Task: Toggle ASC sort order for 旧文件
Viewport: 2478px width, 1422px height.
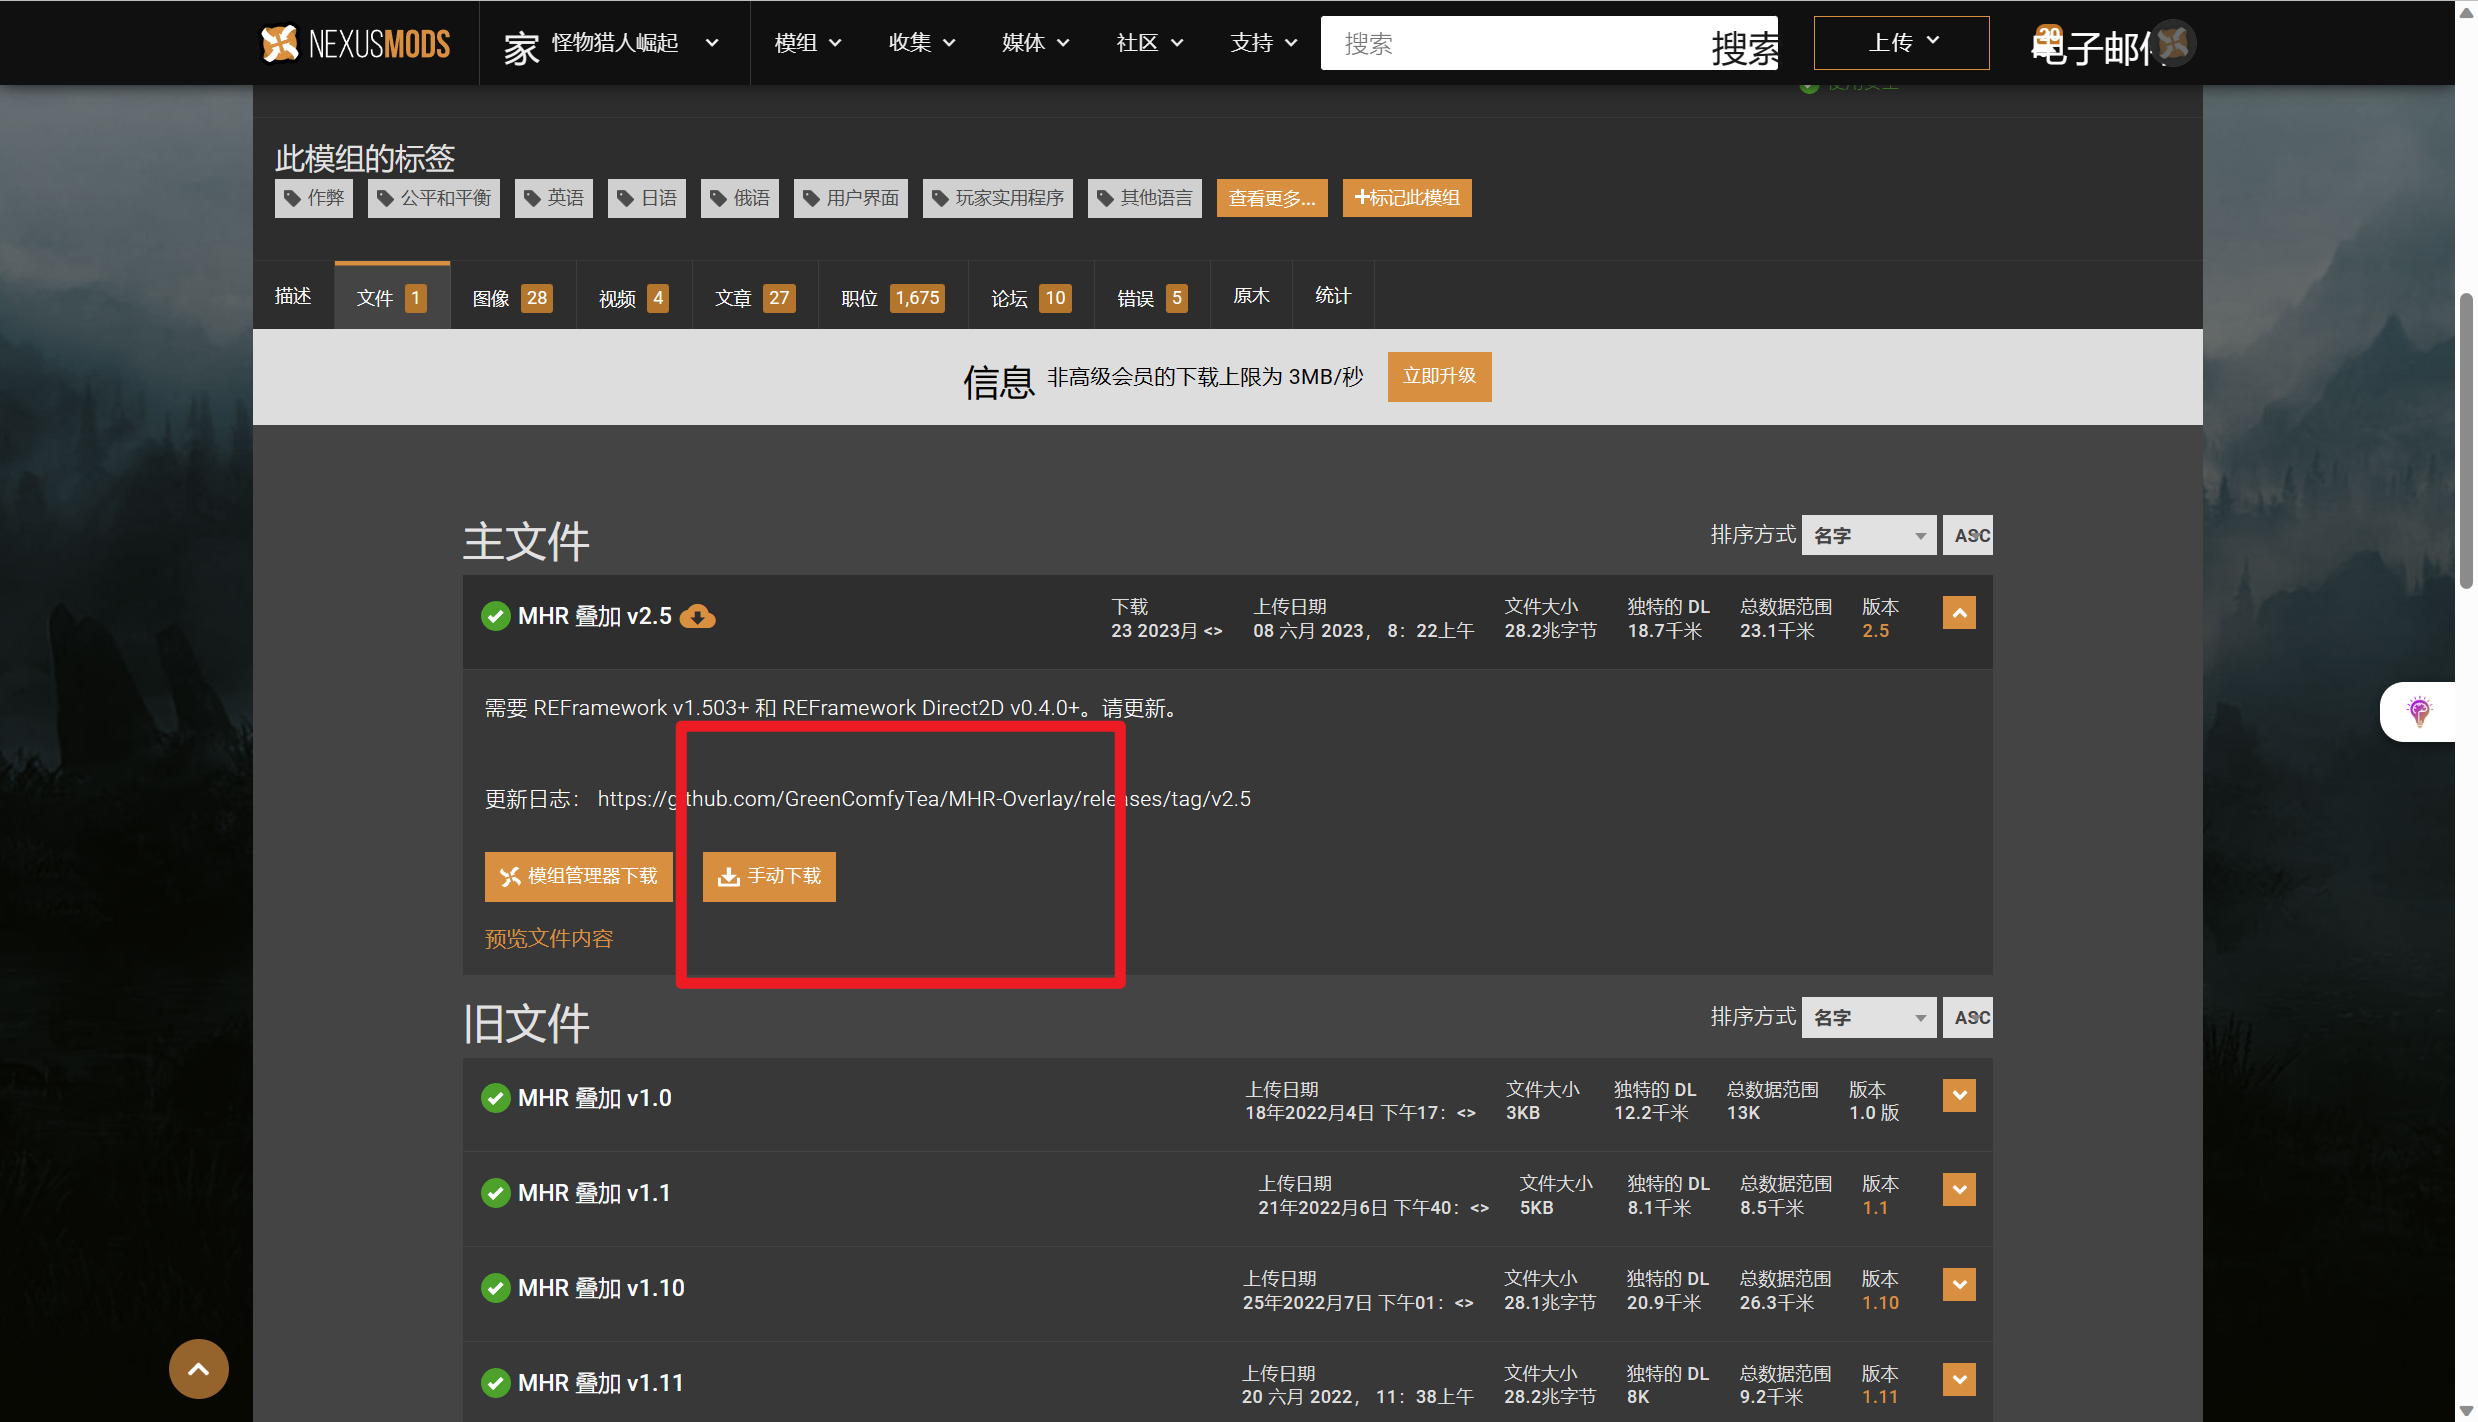Action: pos(1968,1017)
